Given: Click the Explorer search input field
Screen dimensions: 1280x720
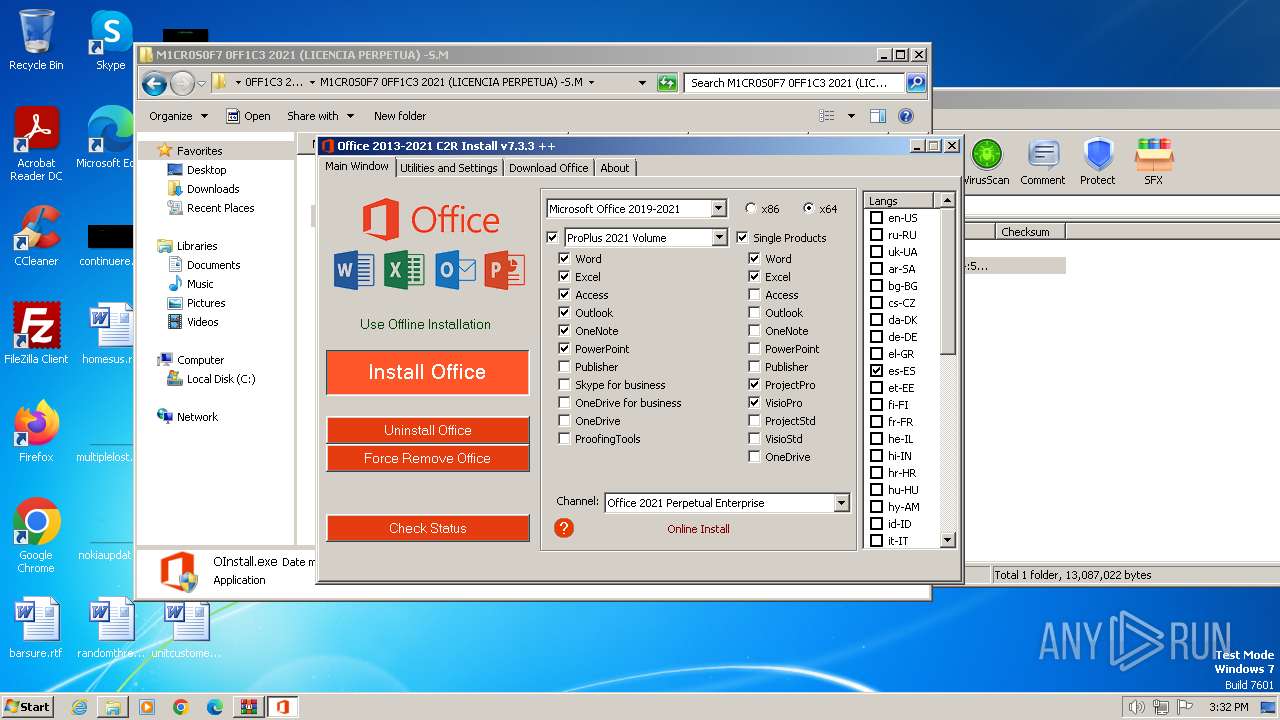Looking at the screenshot, I should [x=795, y=83].
